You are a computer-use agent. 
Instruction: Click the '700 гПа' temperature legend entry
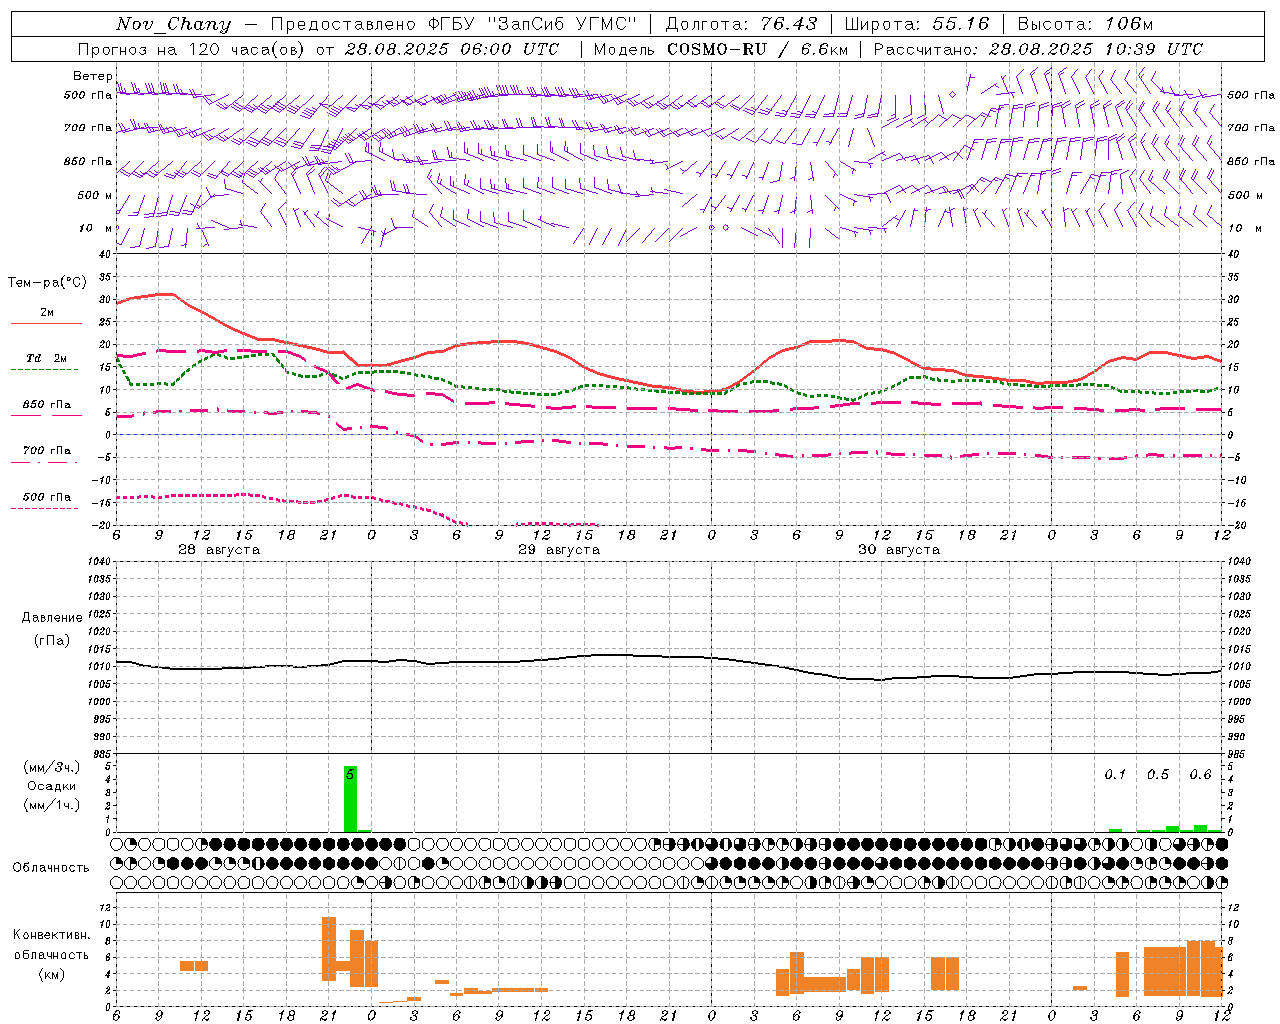[47, 451]
